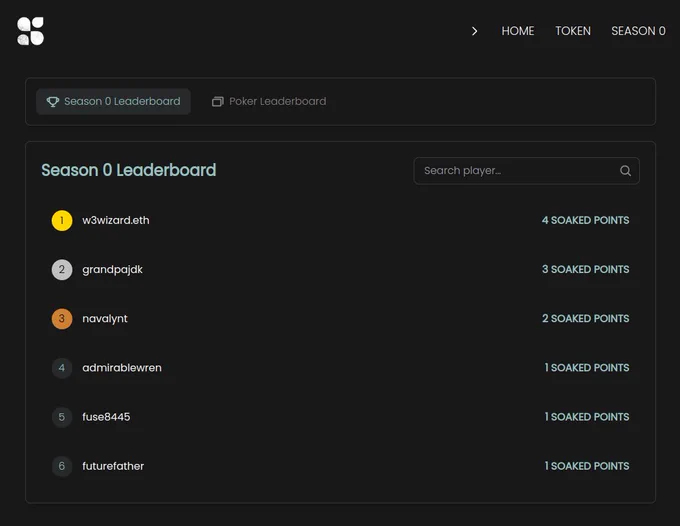Open player navalynt

pyautogui.click(x=105, y=319)
